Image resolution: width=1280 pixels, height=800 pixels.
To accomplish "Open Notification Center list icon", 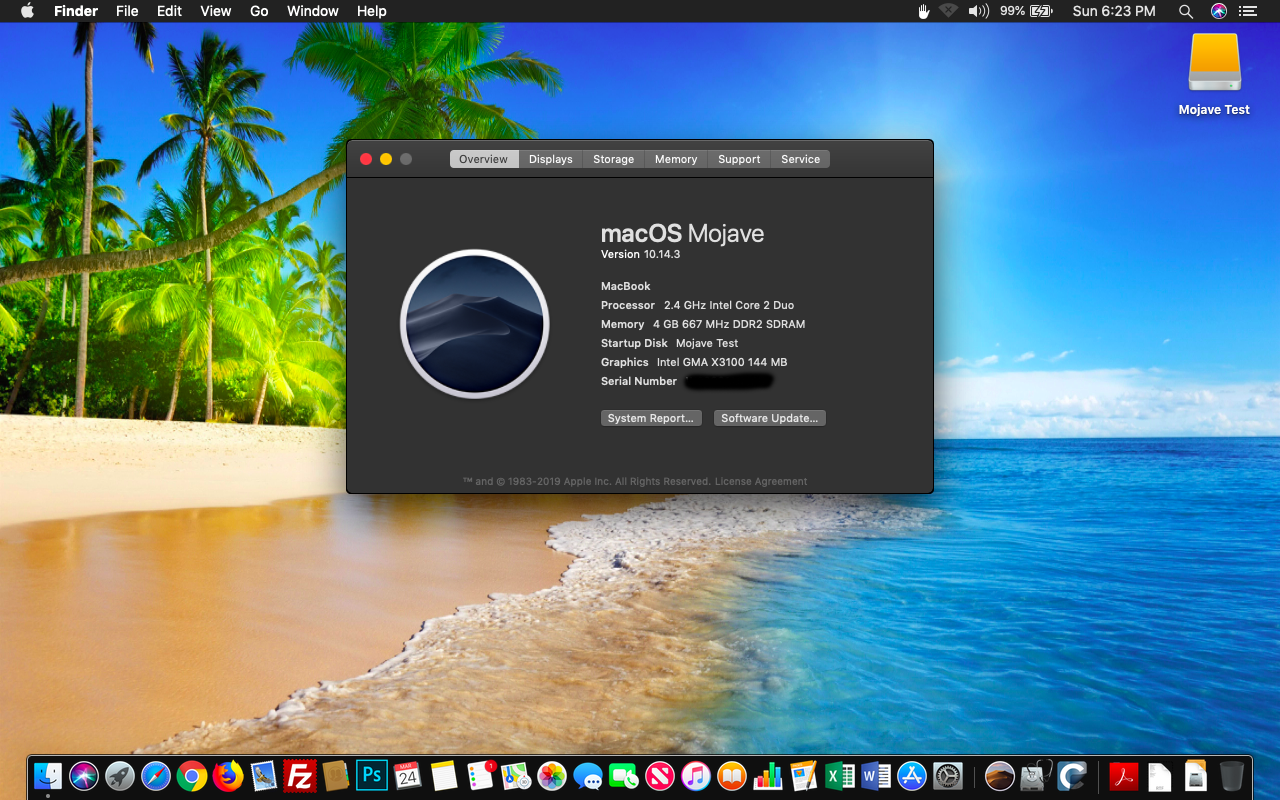I will [1247, 11].
